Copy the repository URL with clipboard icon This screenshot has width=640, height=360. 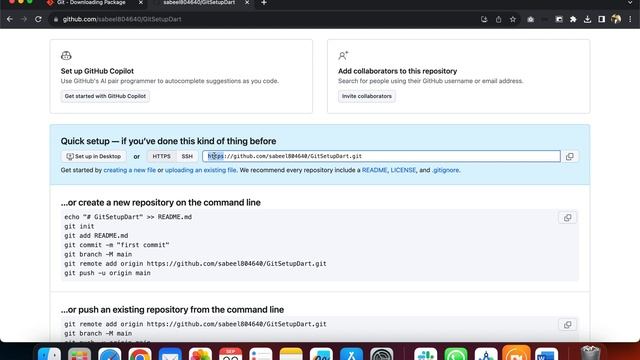tap(570, 156)
